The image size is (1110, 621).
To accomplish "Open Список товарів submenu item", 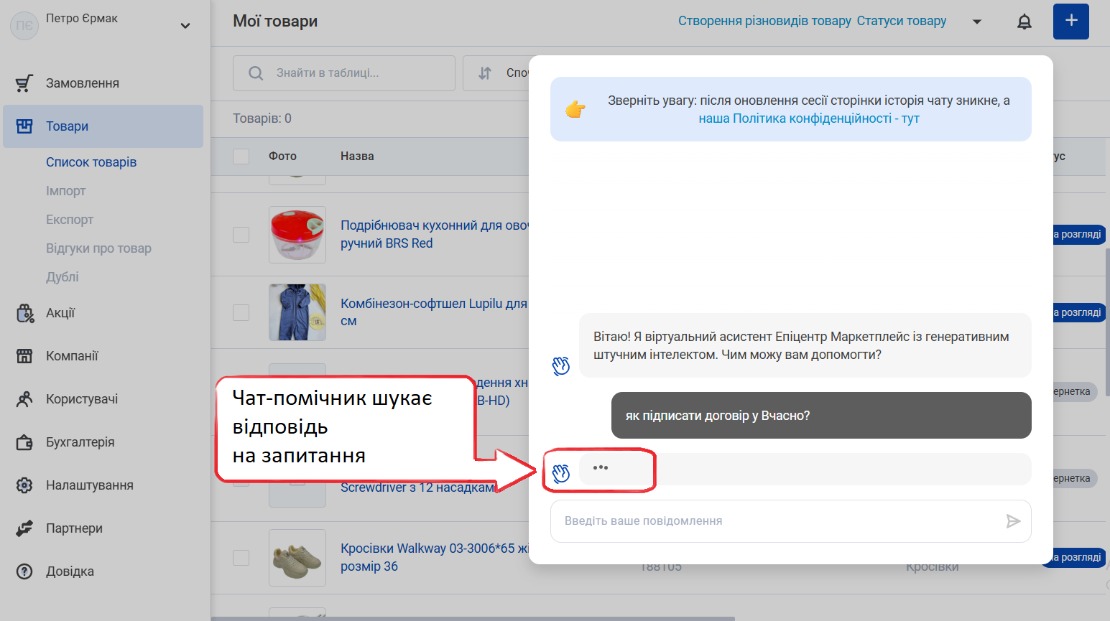I will coord(91,162).
